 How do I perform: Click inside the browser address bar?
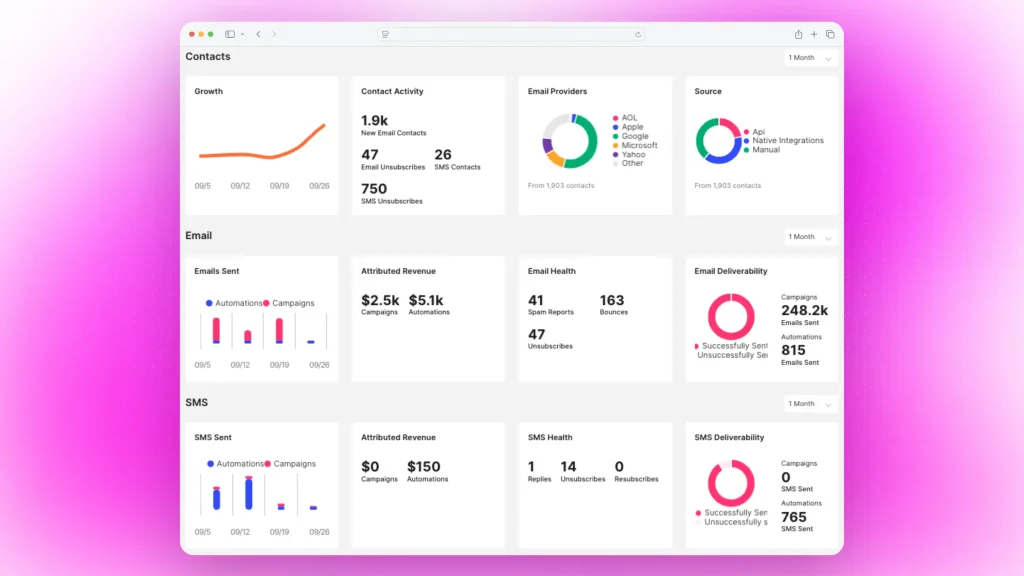click(510, 33)
